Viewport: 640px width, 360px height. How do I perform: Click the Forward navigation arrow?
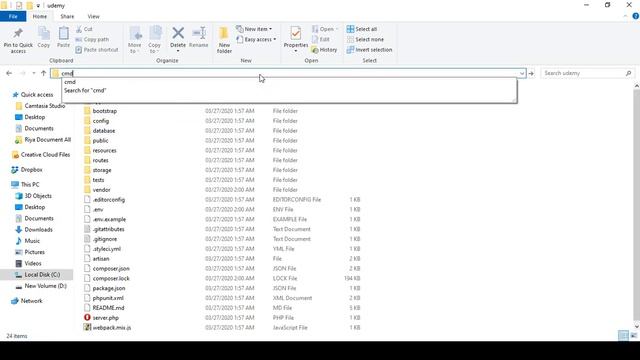coord(23,73)
